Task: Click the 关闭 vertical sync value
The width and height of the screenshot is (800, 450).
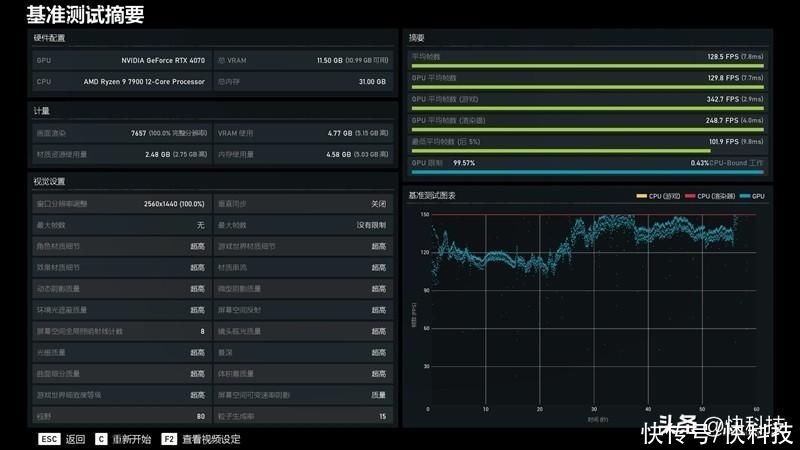Action: pos(379,204)
